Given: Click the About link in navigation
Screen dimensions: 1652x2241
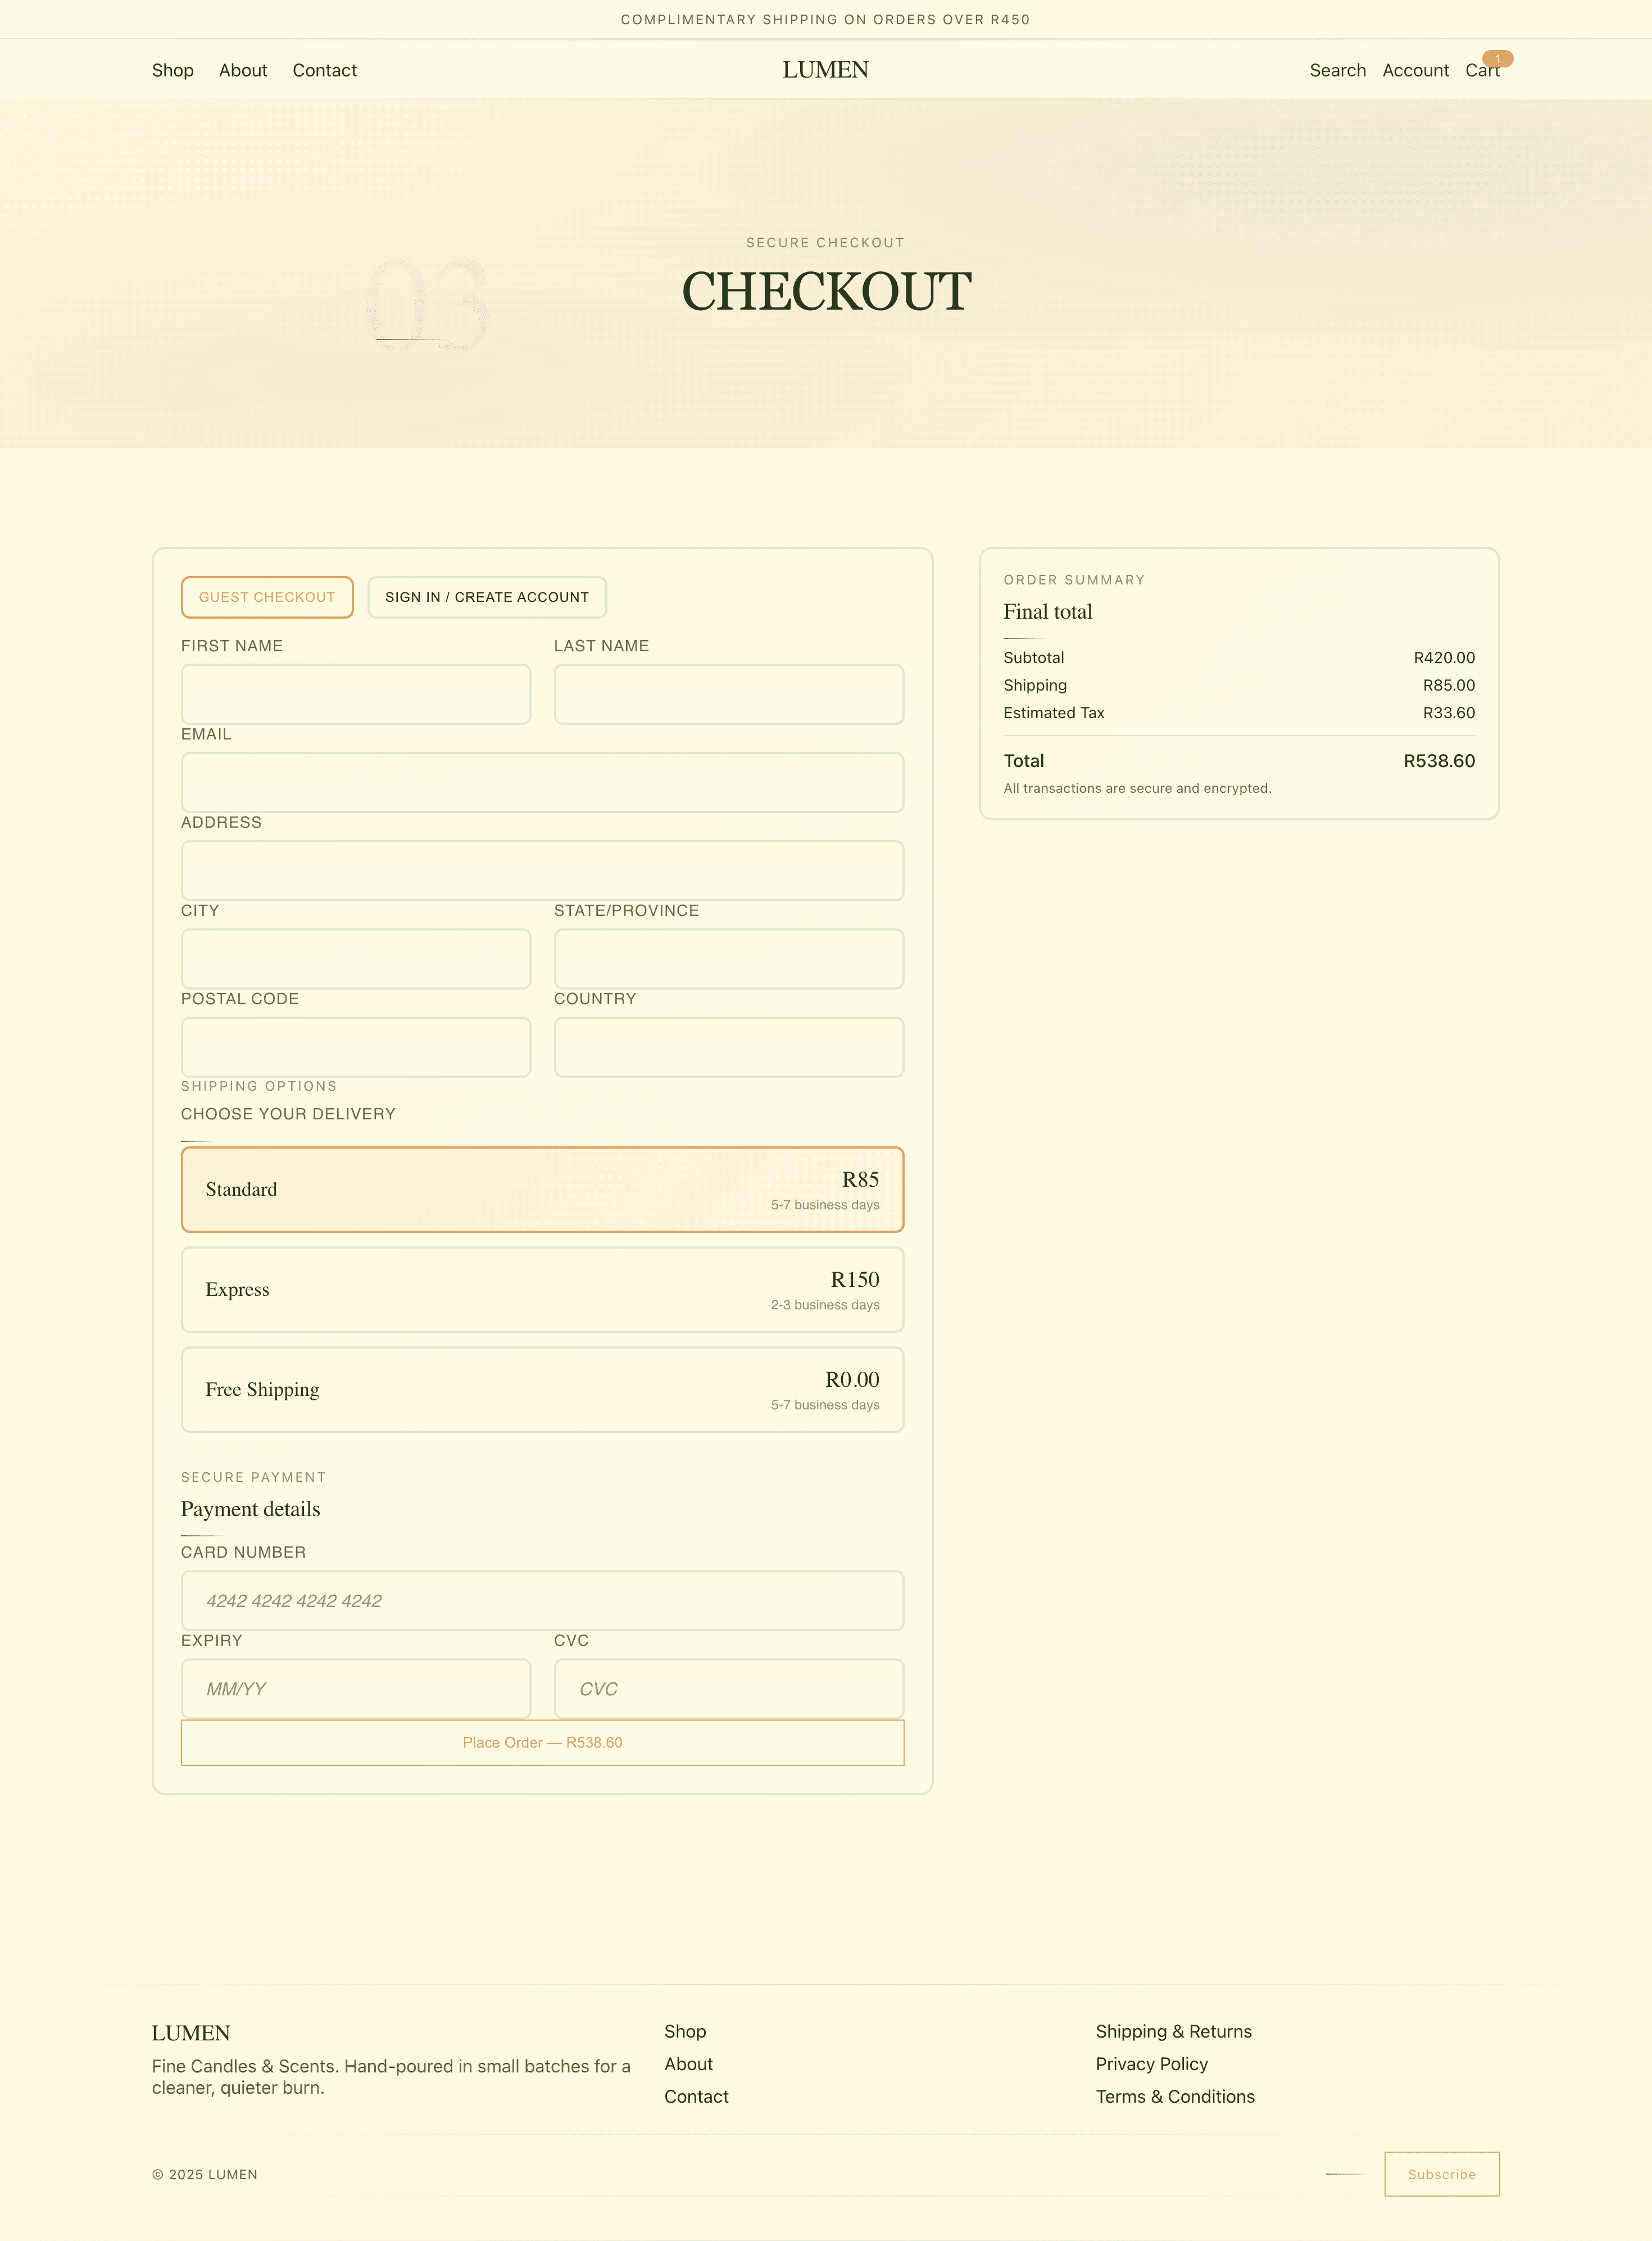Looking at the screenshot, I should (x=243, y=70).
